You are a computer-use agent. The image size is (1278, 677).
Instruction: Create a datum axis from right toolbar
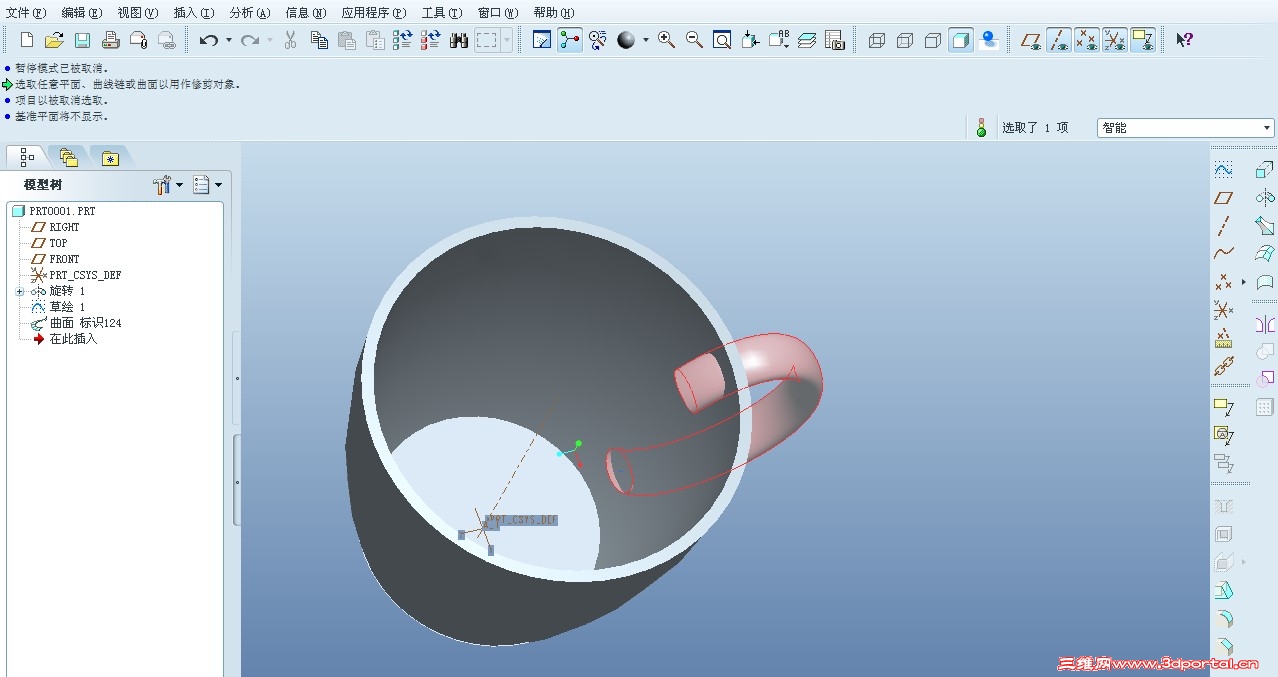[x=1223, y=226]
